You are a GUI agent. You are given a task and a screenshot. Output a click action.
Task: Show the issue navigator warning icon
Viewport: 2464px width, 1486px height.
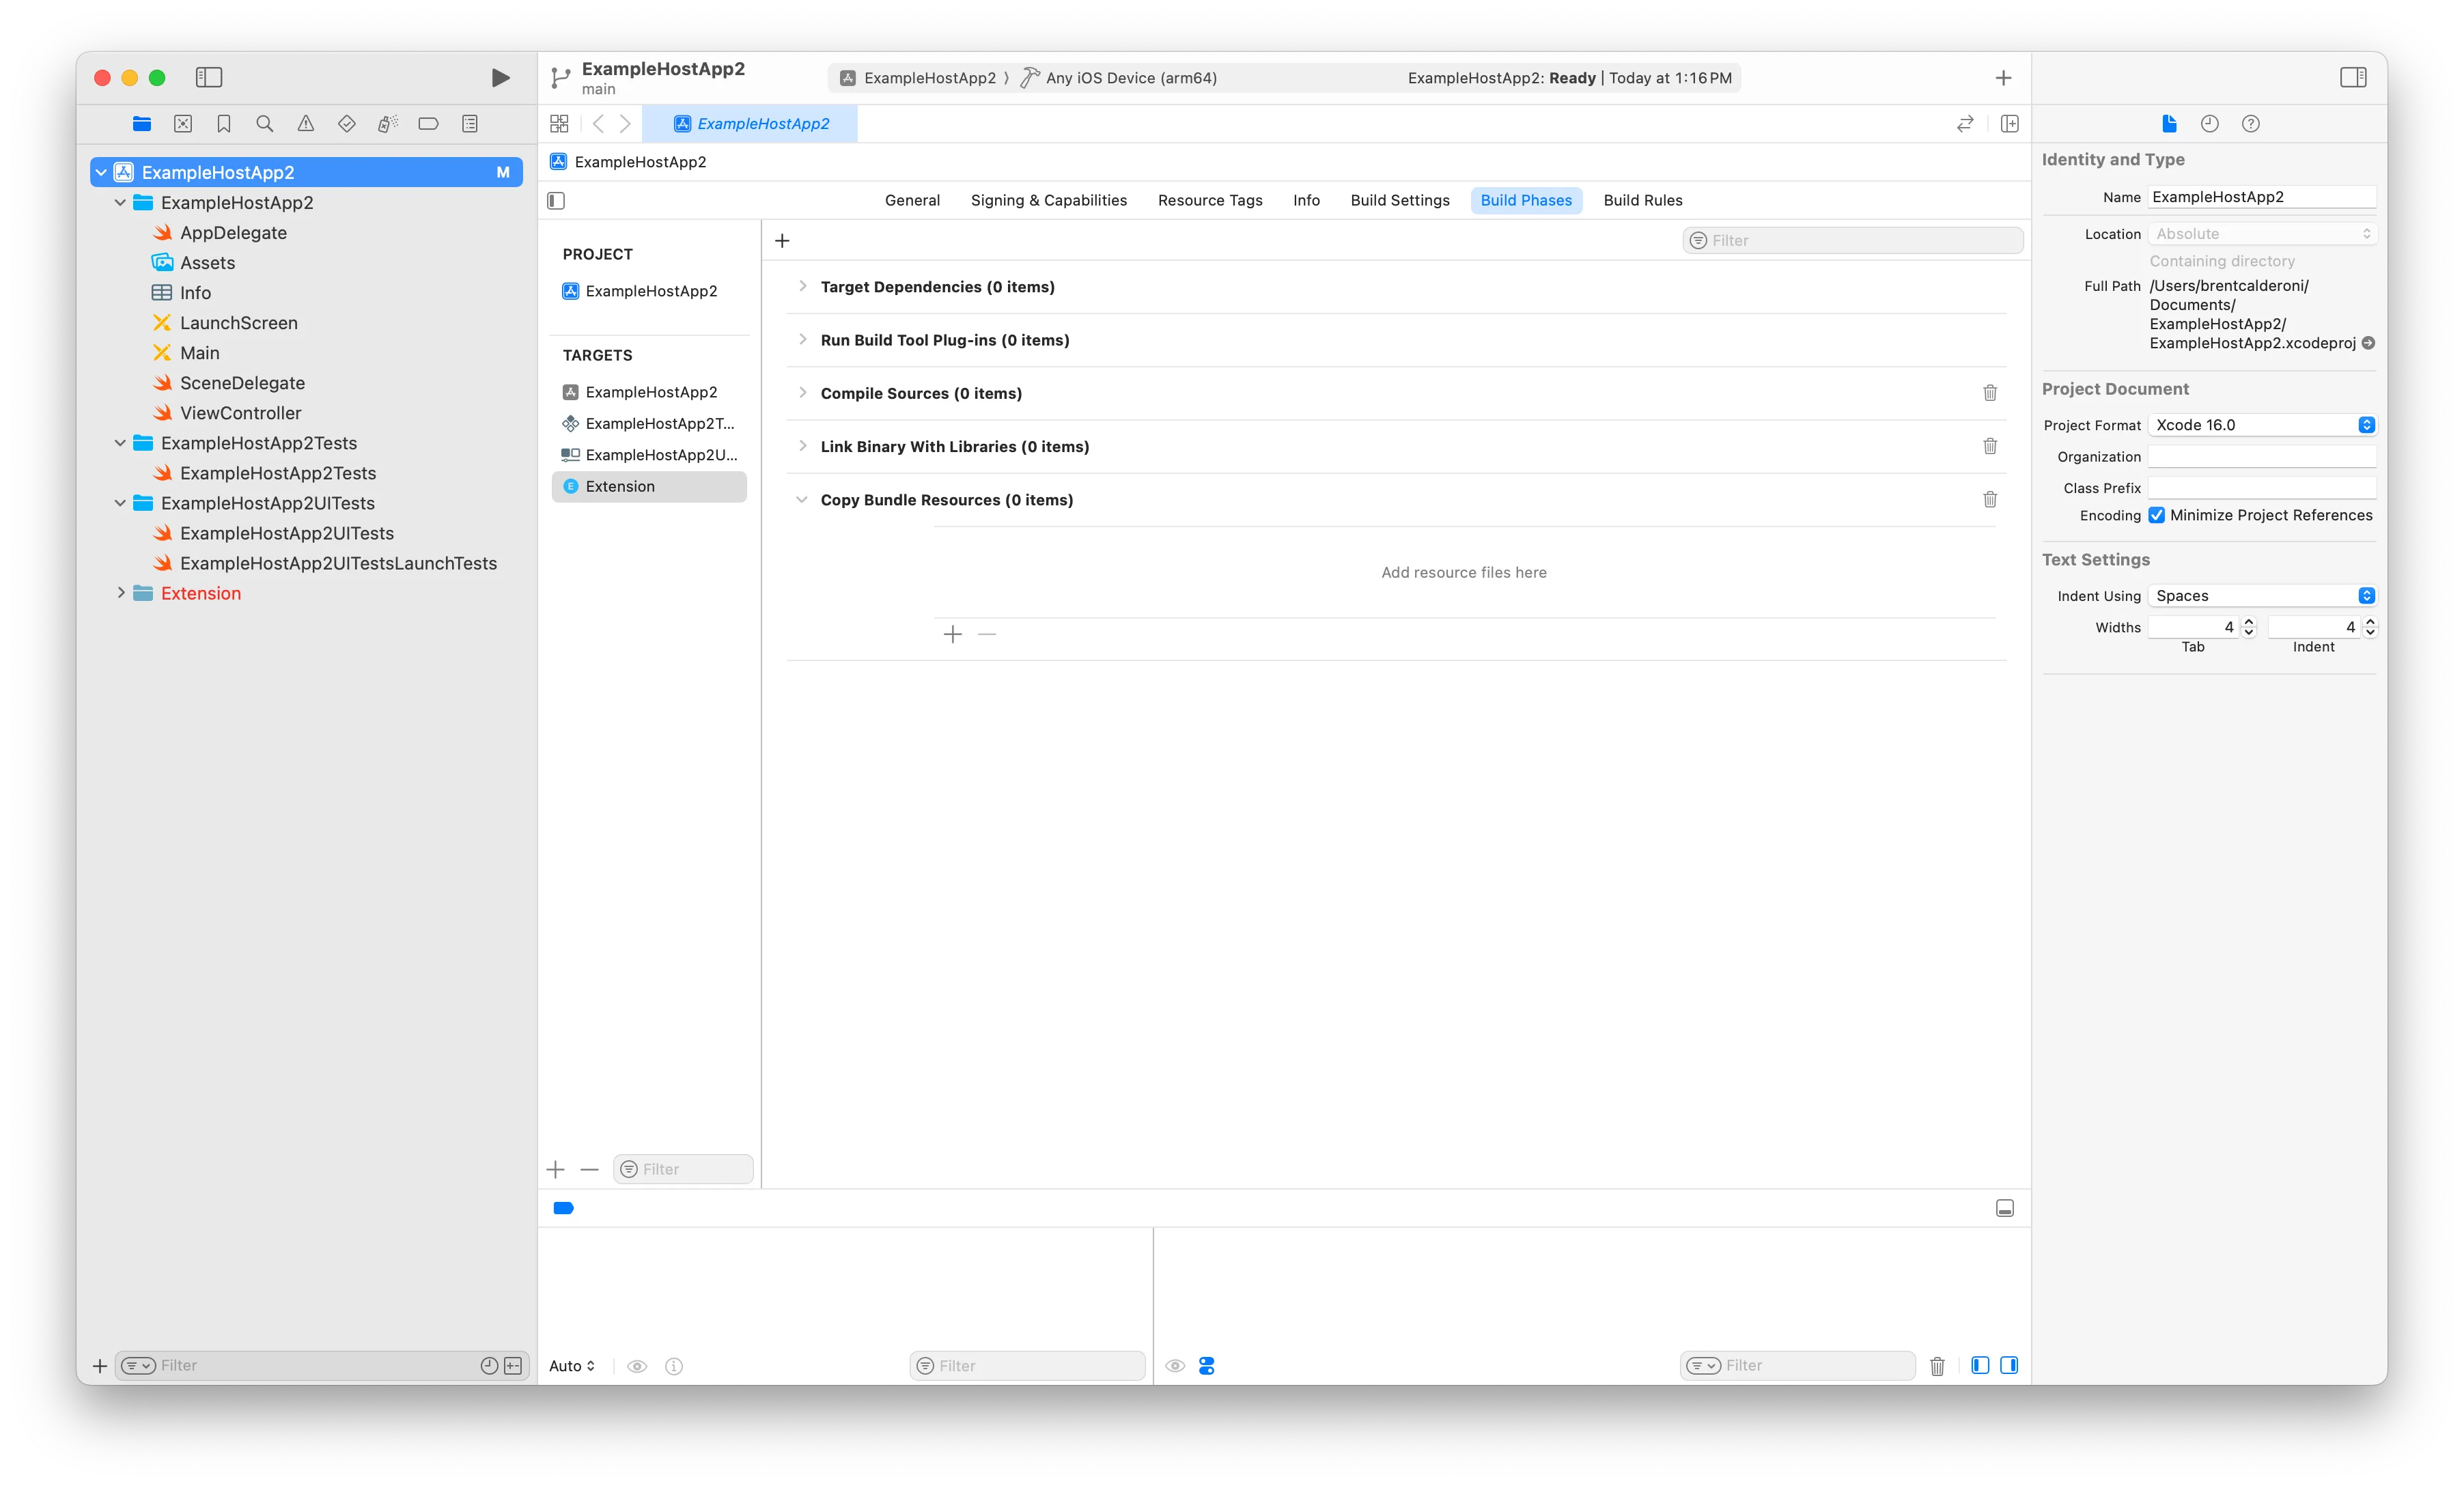tap(306, 124)
